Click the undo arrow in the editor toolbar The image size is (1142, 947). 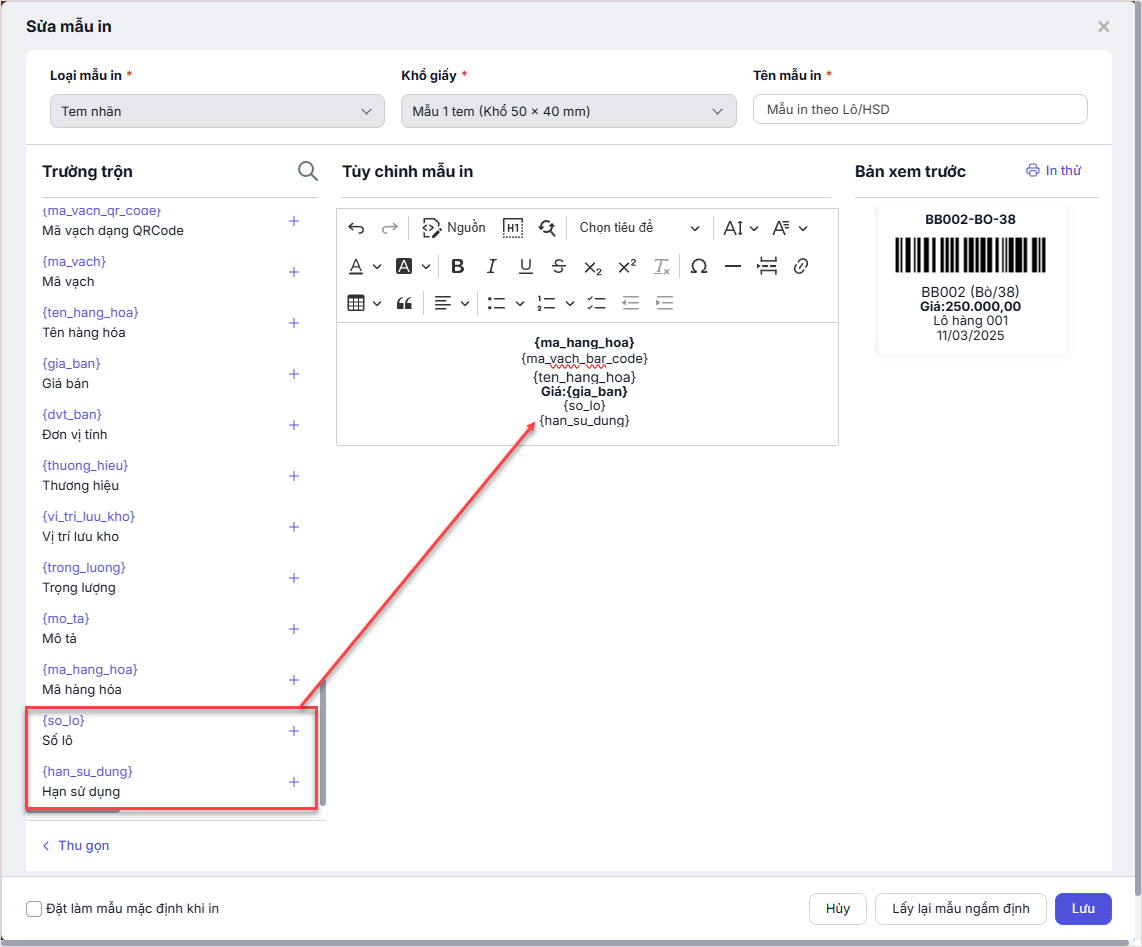(356, 228)
